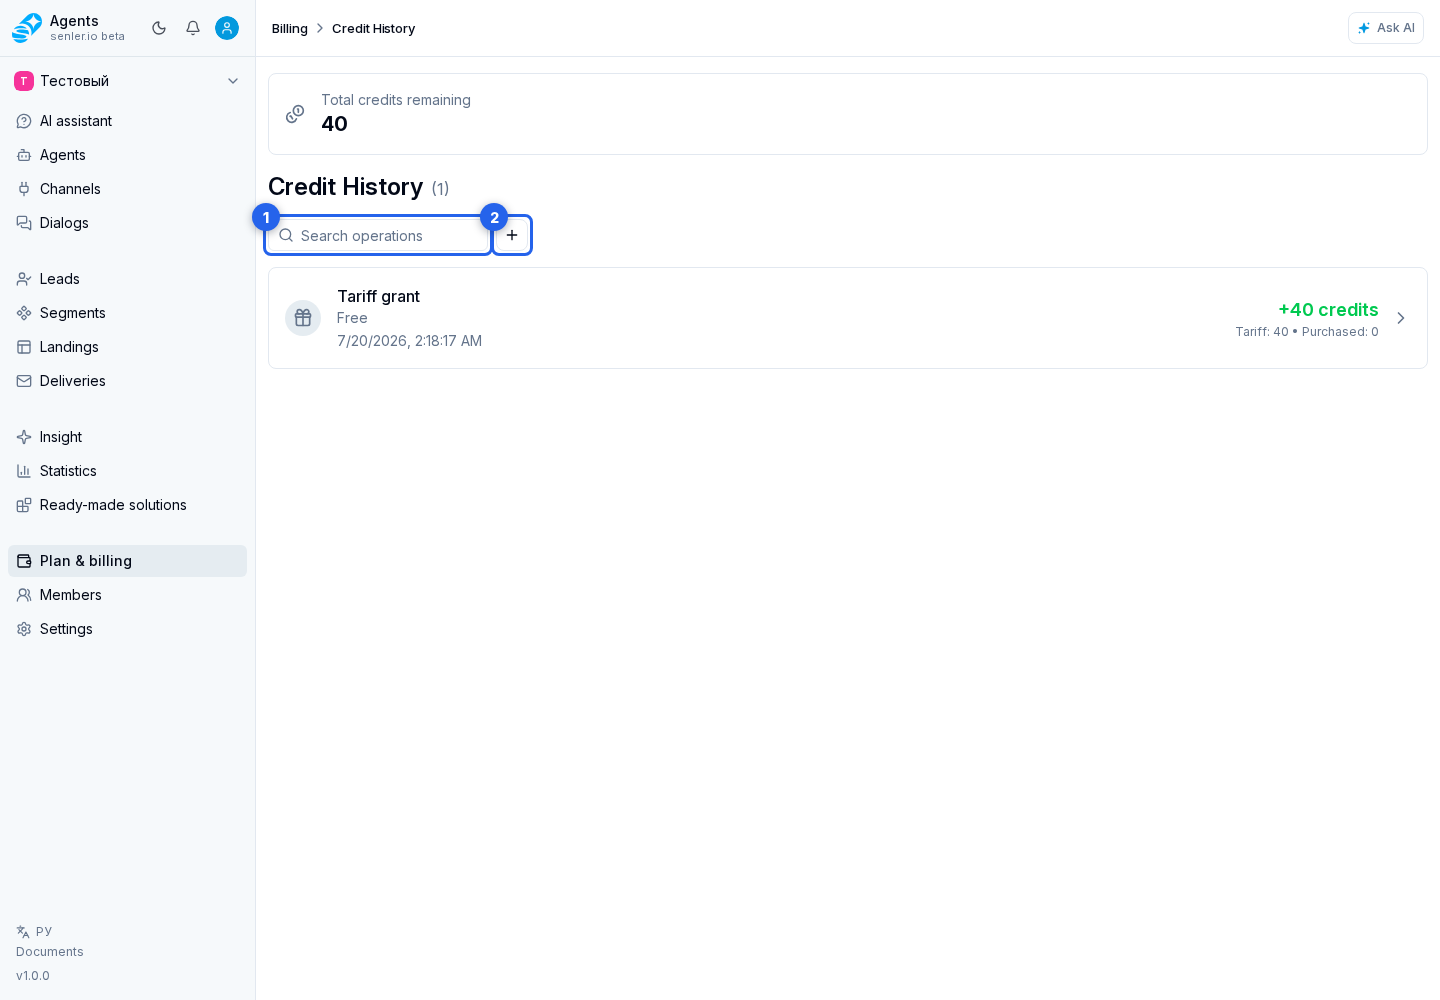Open notifications bell icon

coord(193,28)
